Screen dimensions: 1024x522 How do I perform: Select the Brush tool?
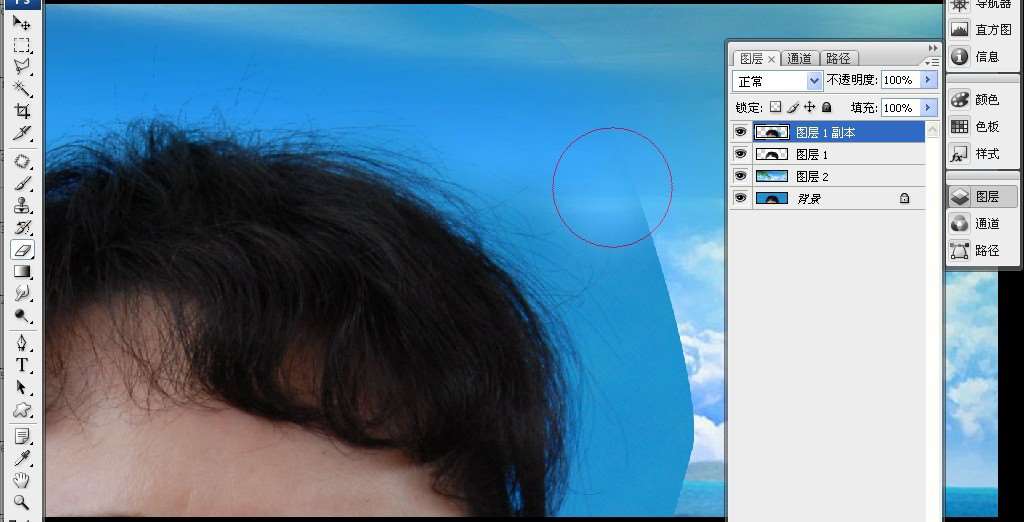coord(22,184)
